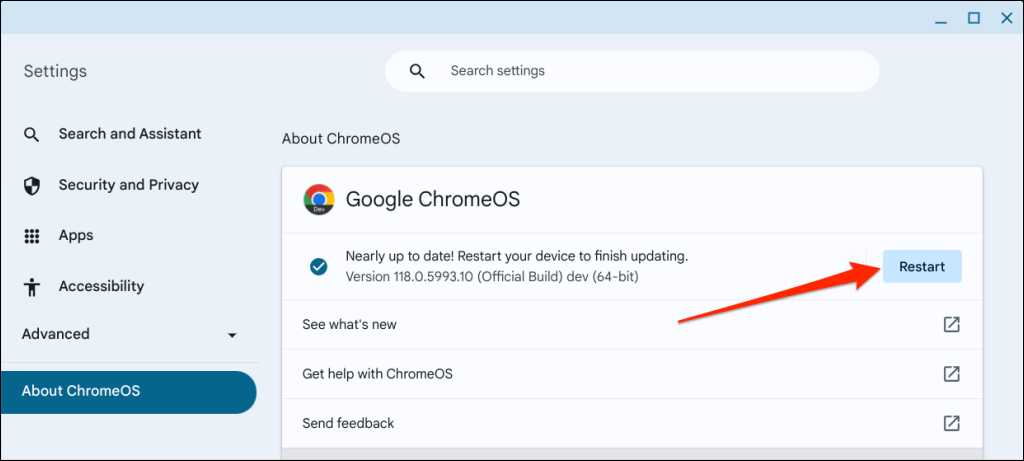1024x461 pixels.
Task: Click the Google ChromeOS Dev logo
Action: pyautogui.click(x=319, y=199)
